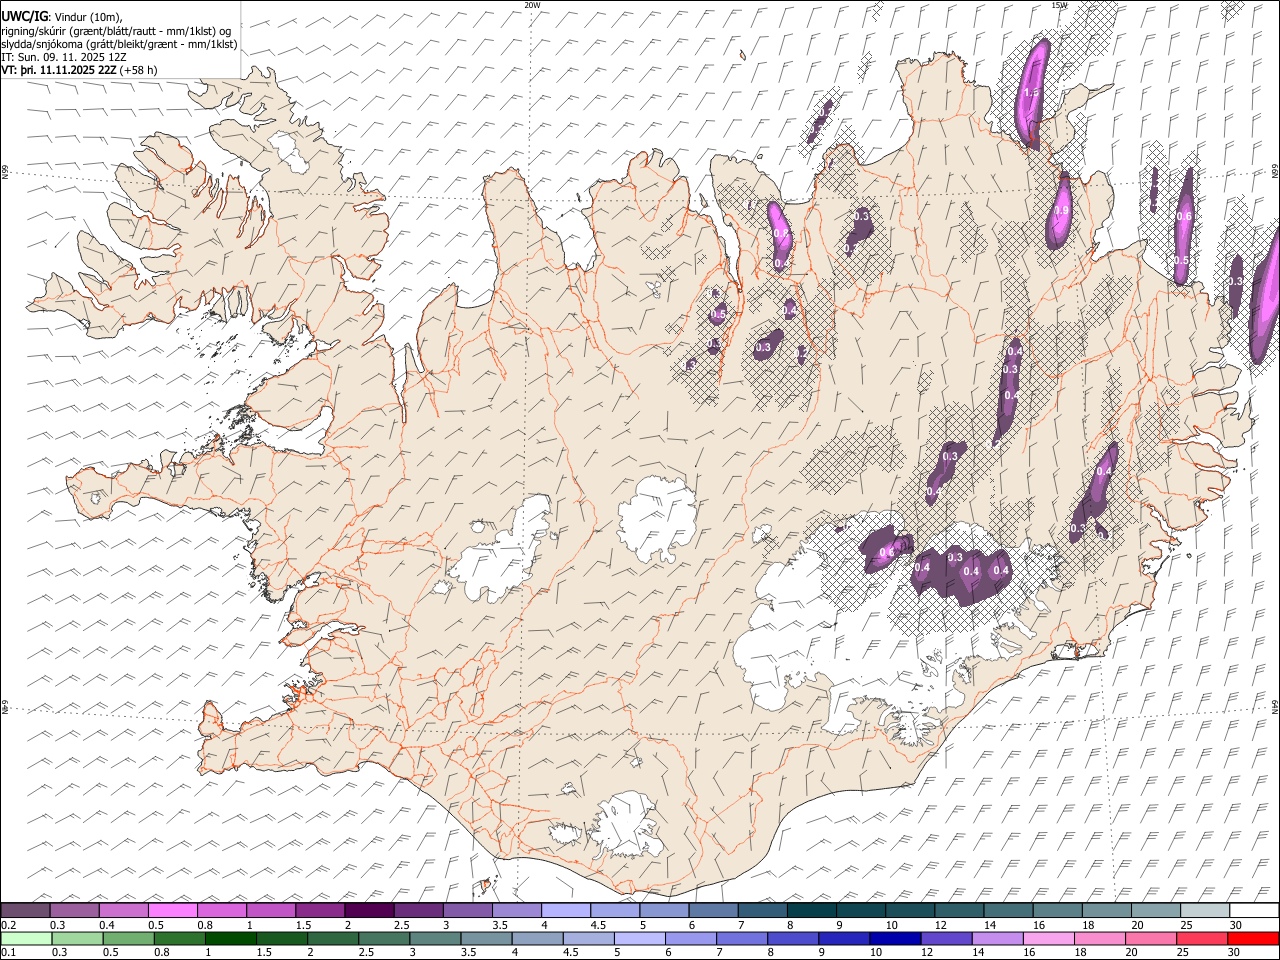Click the bright red 30 swatch in lower scale
The height and width of the screenshot is (960, 1280).
pos(1254,938)
